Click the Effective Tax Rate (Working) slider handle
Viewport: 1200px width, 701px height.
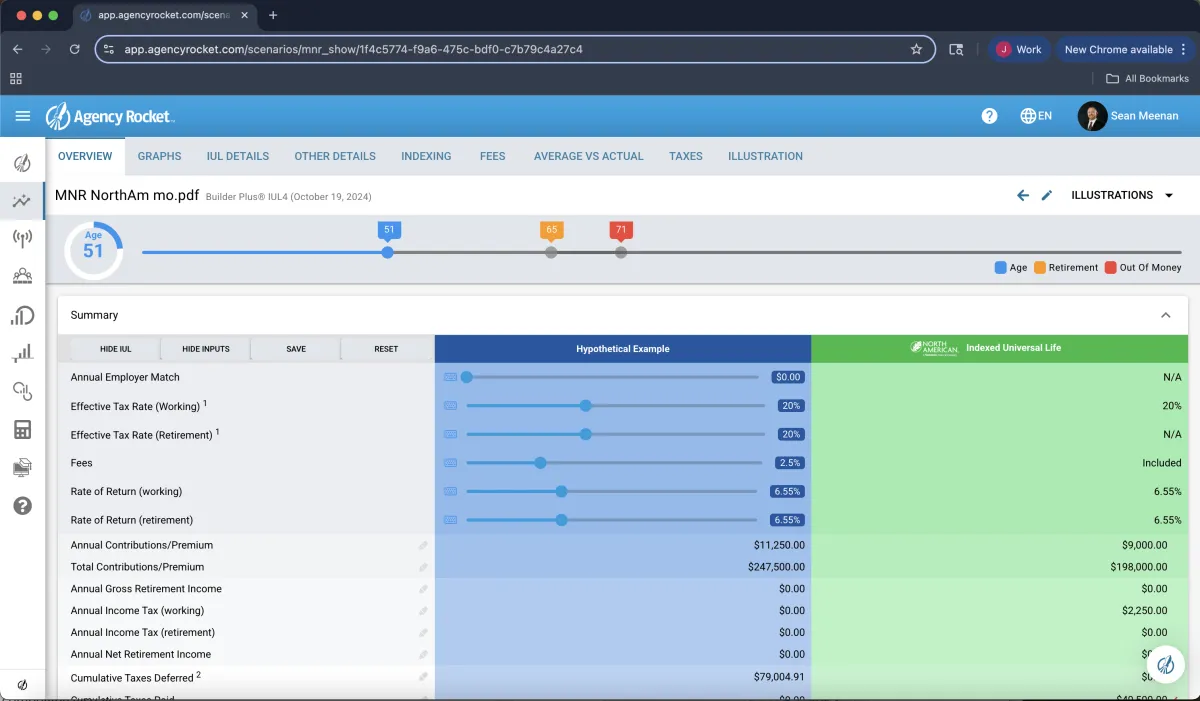coord(586,406)
